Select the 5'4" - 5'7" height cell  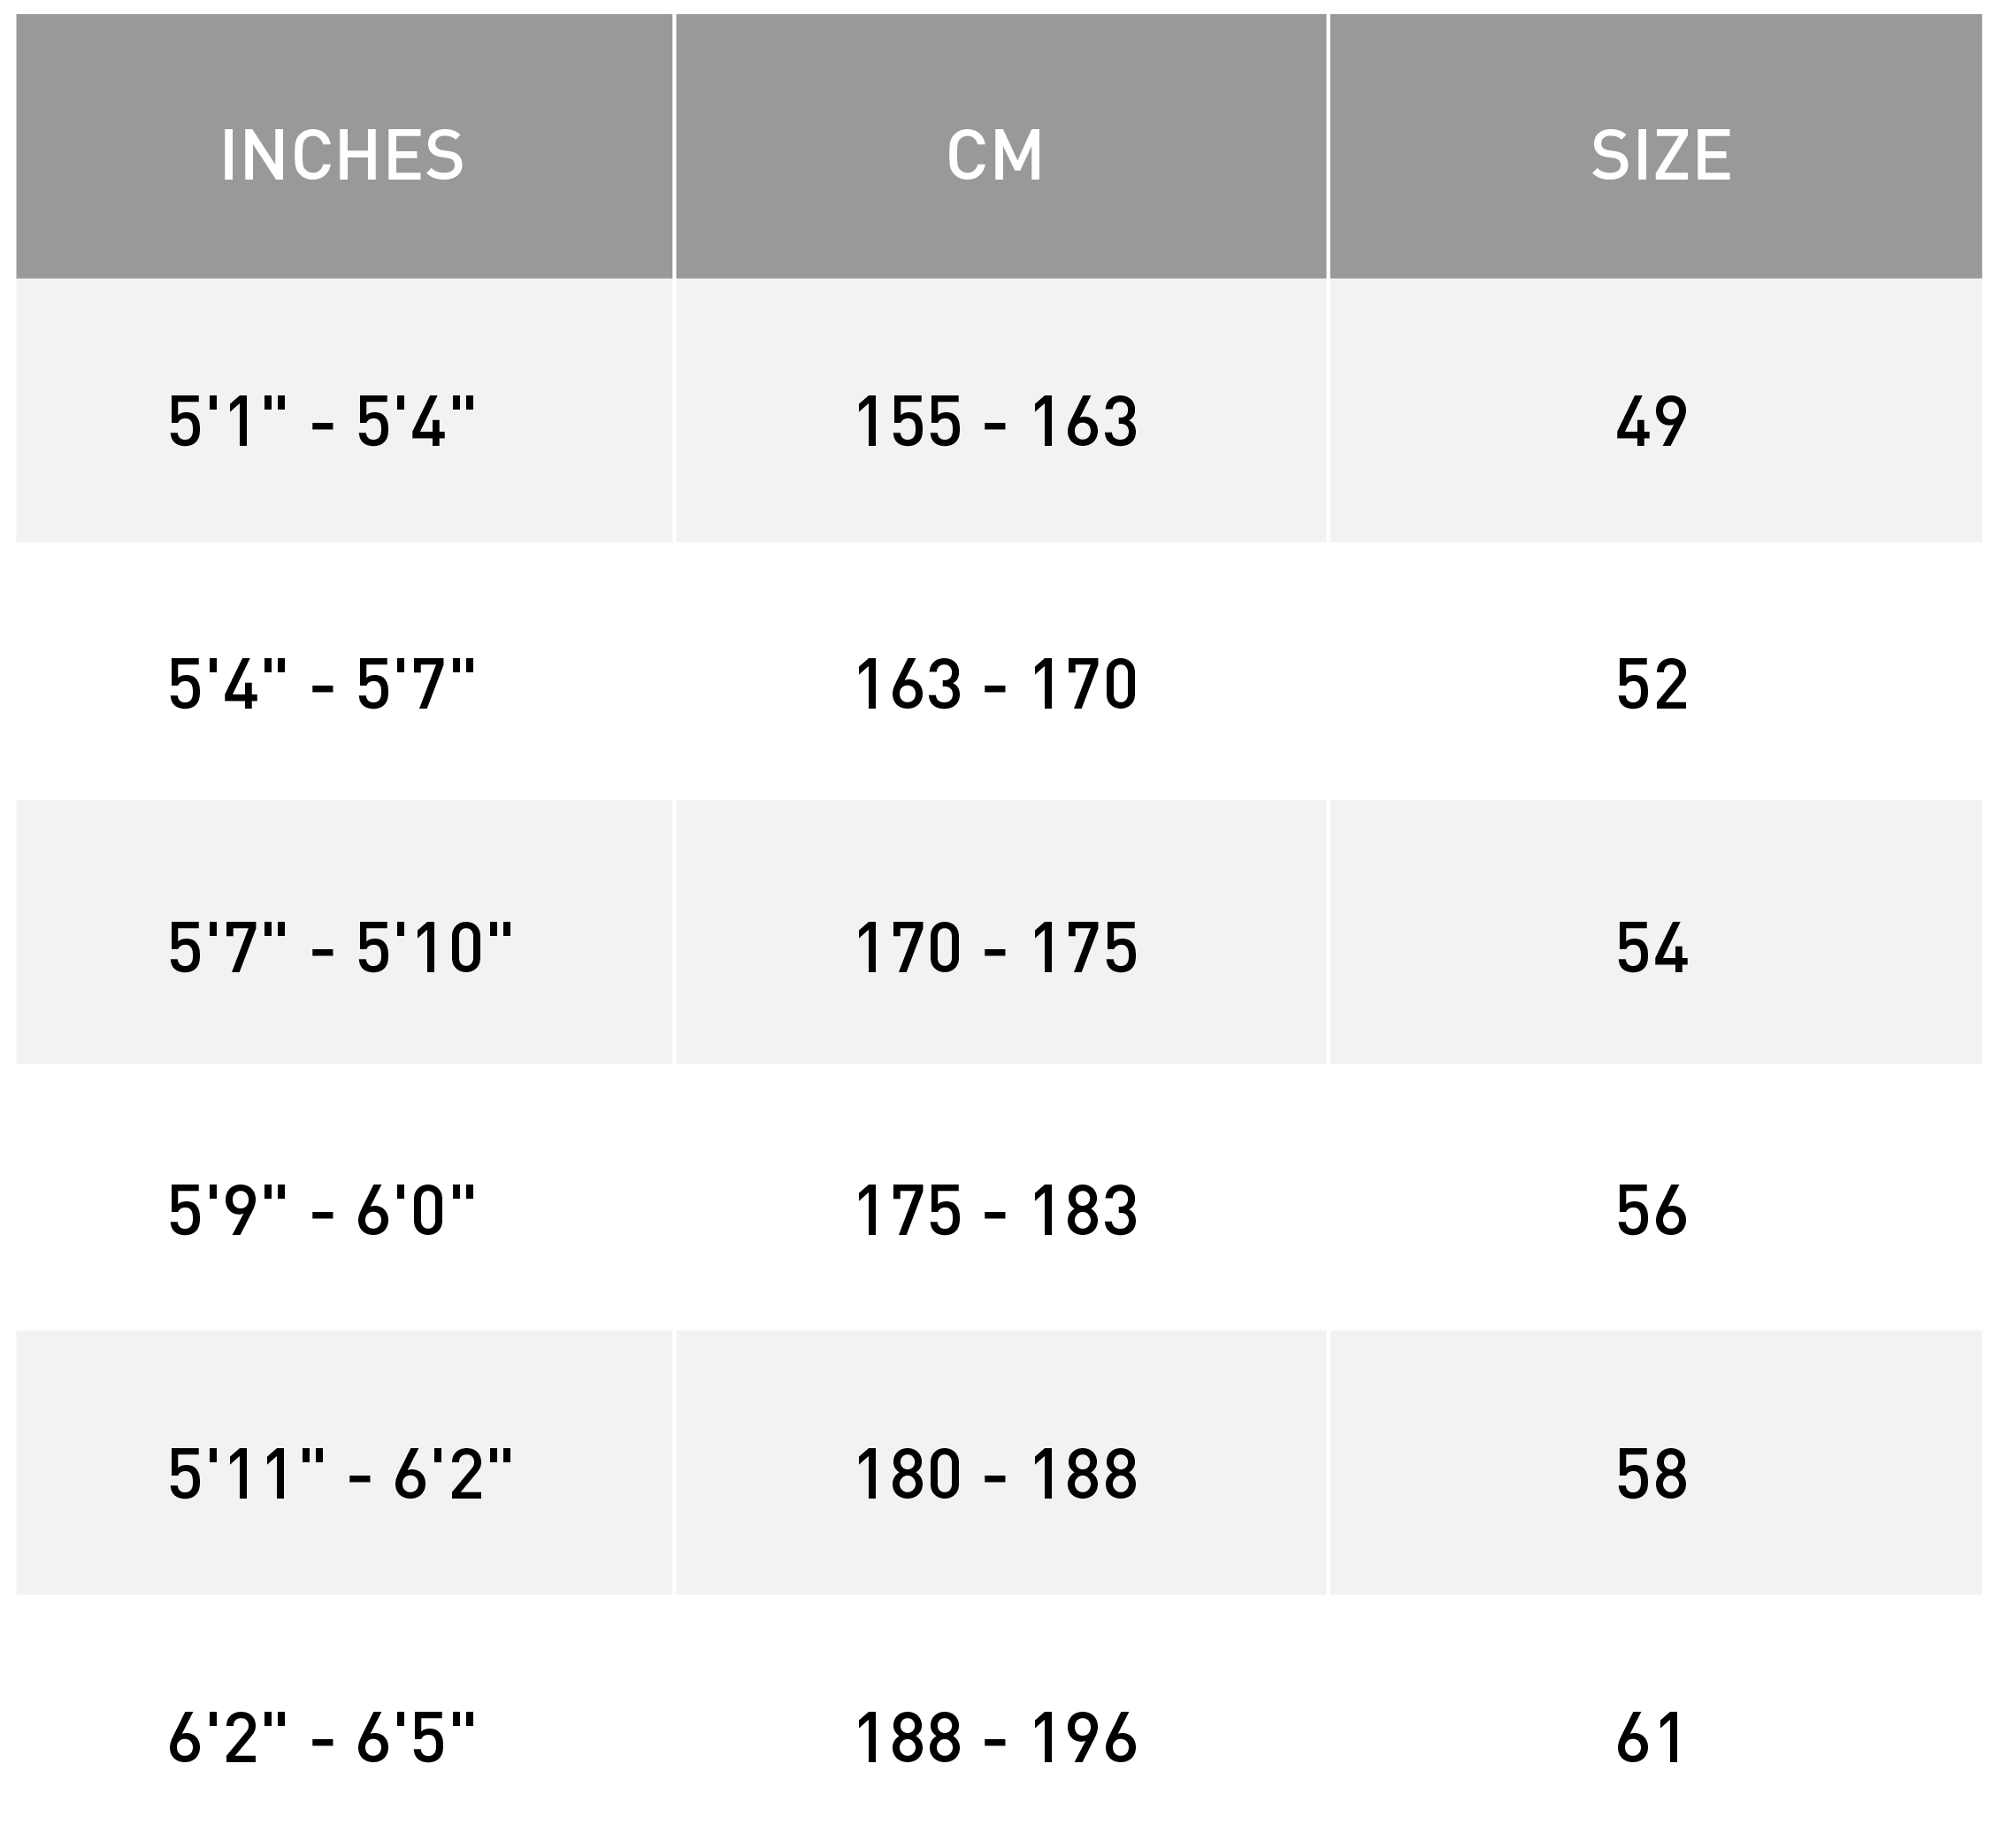click(x=344, y=672)
